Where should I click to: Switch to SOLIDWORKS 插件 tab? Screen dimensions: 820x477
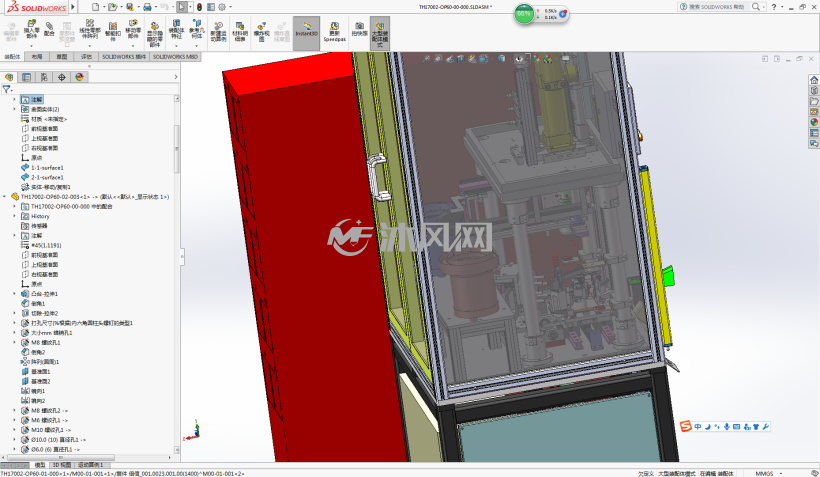[124, 56]
